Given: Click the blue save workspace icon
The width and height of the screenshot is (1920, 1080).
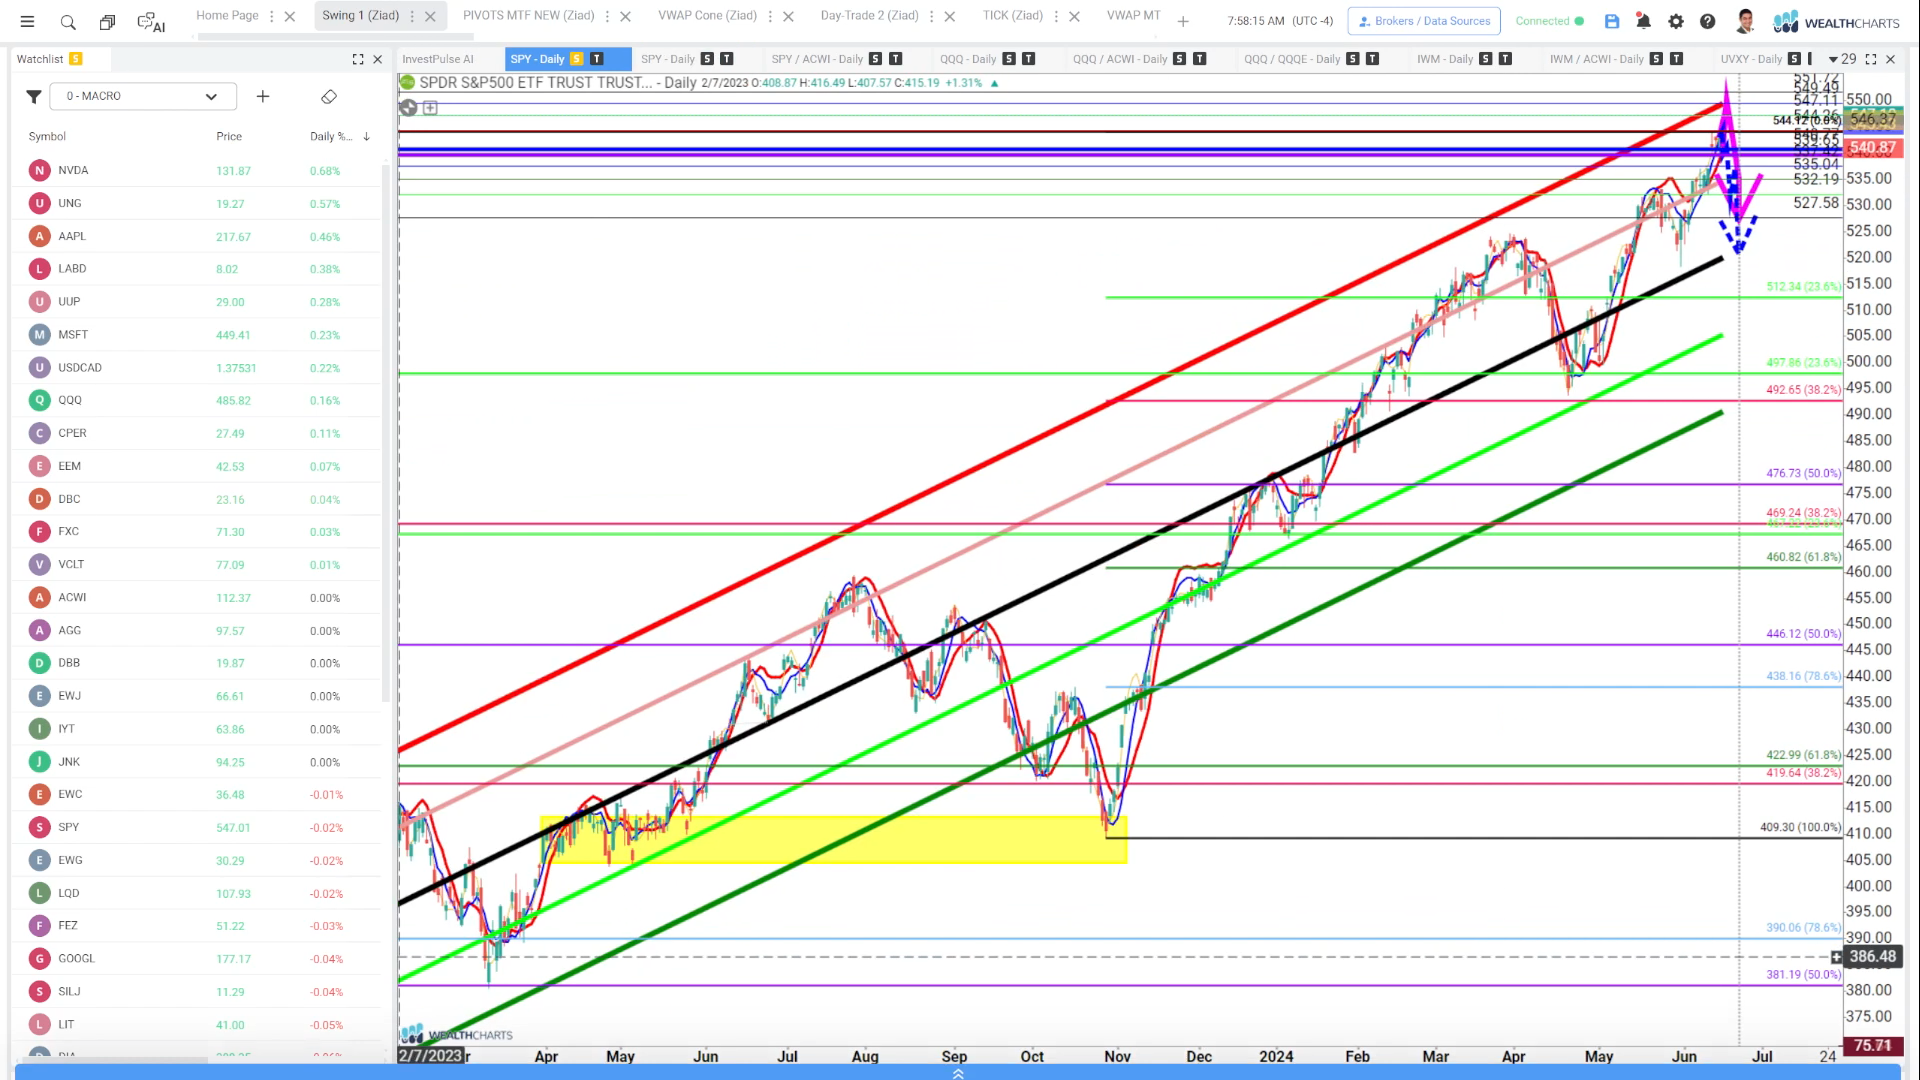Looking at the screenshot, I should (1612, 21).
